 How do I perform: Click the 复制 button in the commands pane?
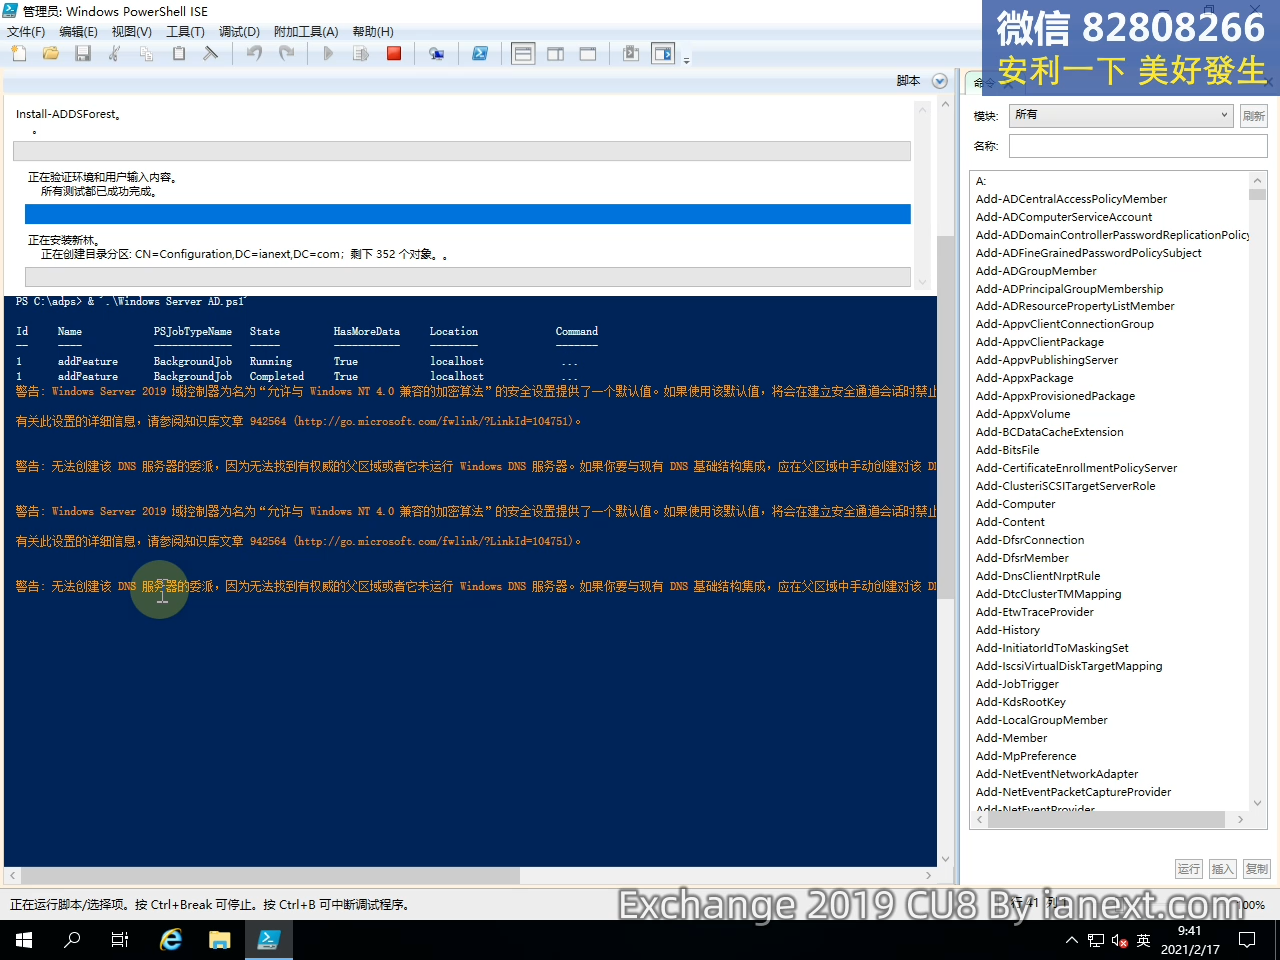(1257, 869)
